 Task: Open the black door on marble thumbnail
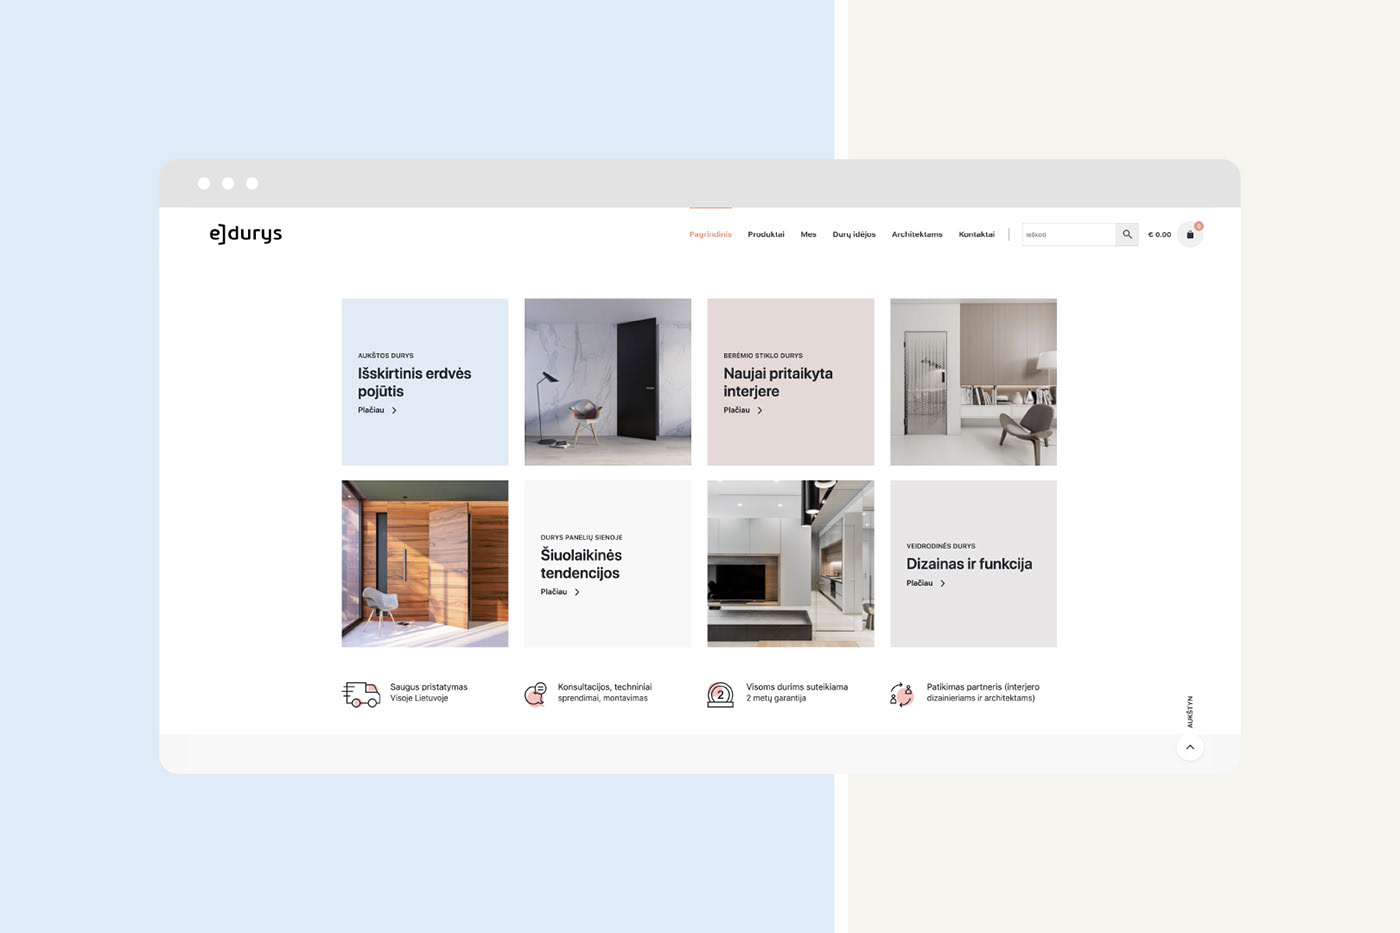[x=608, y=382]
